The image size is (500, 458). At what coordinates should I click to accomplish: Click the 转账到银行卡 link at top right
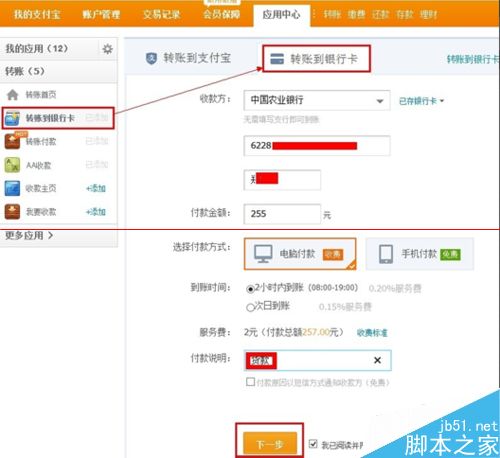pyautogui.click(x=473, y=59)
